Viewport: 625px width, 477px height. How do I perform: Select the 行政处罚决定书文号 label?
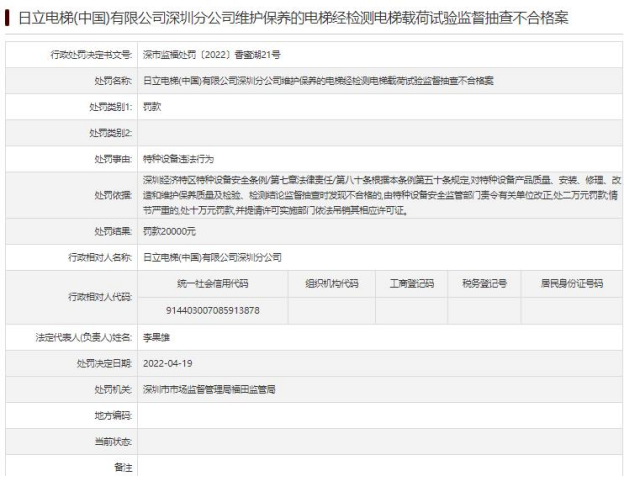(x=91, y=55)
